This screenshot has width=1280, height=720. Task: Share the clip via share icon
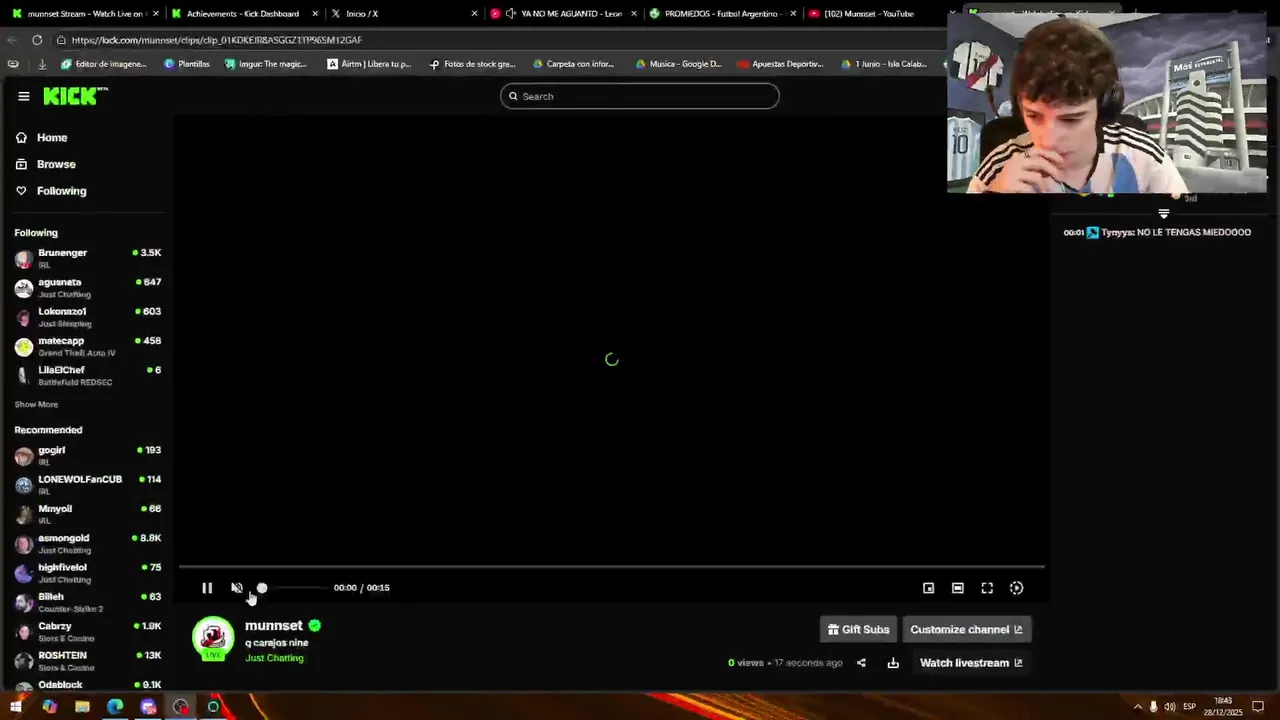[x=861, y=663]
